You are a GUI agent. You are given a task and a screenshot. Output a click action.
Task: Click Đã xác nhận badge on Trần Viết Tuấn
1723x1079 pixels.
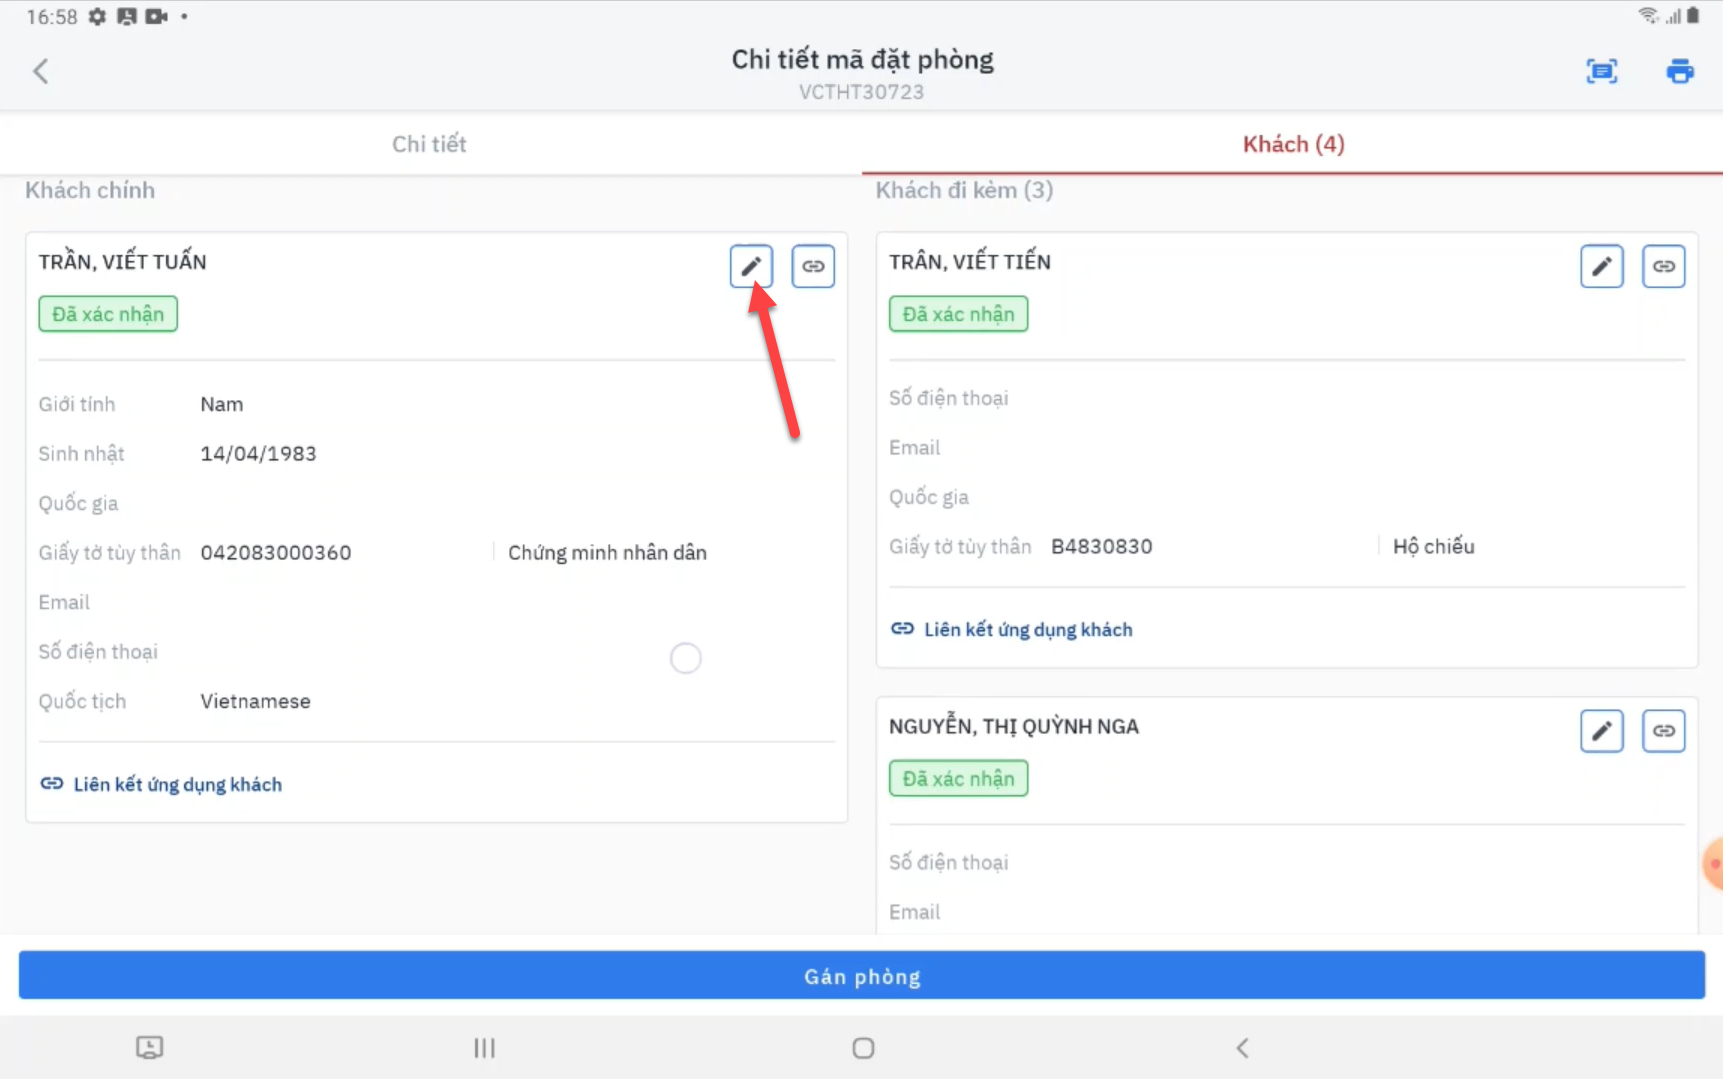(x=108, y=314)
